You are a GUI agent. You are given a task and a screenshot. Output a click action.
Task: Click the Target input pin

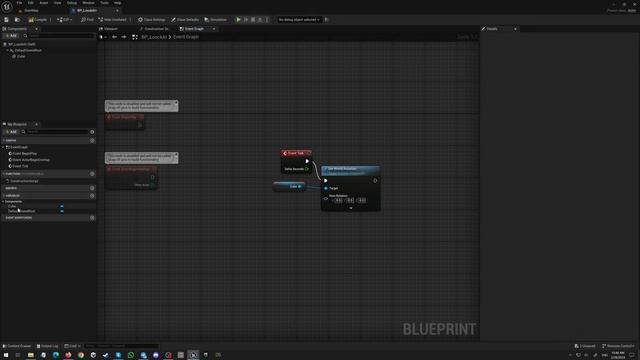326,188
